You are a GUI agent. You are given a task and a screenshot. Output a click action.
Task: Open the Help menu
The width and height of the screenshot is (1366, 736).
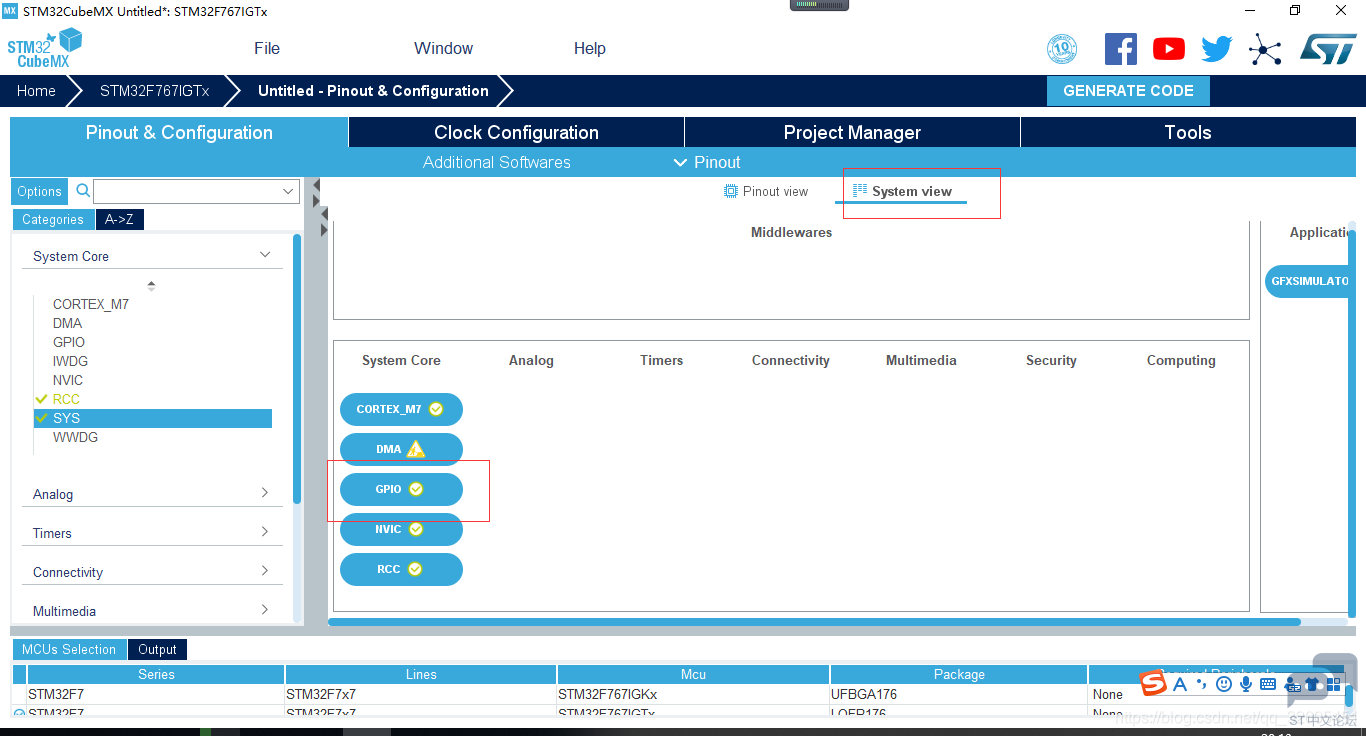590,48
